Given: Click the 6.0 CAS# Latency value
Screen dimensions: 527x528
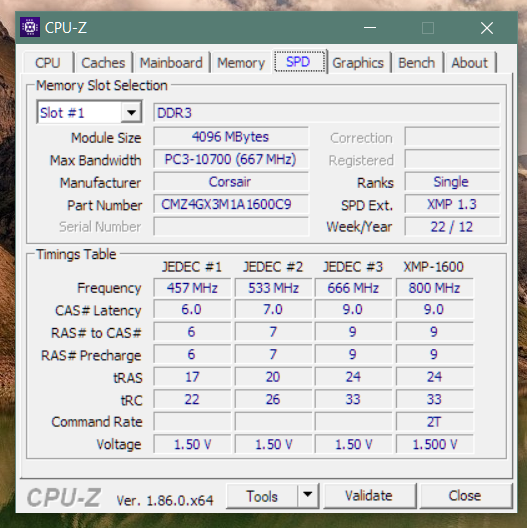Looking at the screenshot, I should tap(192, 309).
